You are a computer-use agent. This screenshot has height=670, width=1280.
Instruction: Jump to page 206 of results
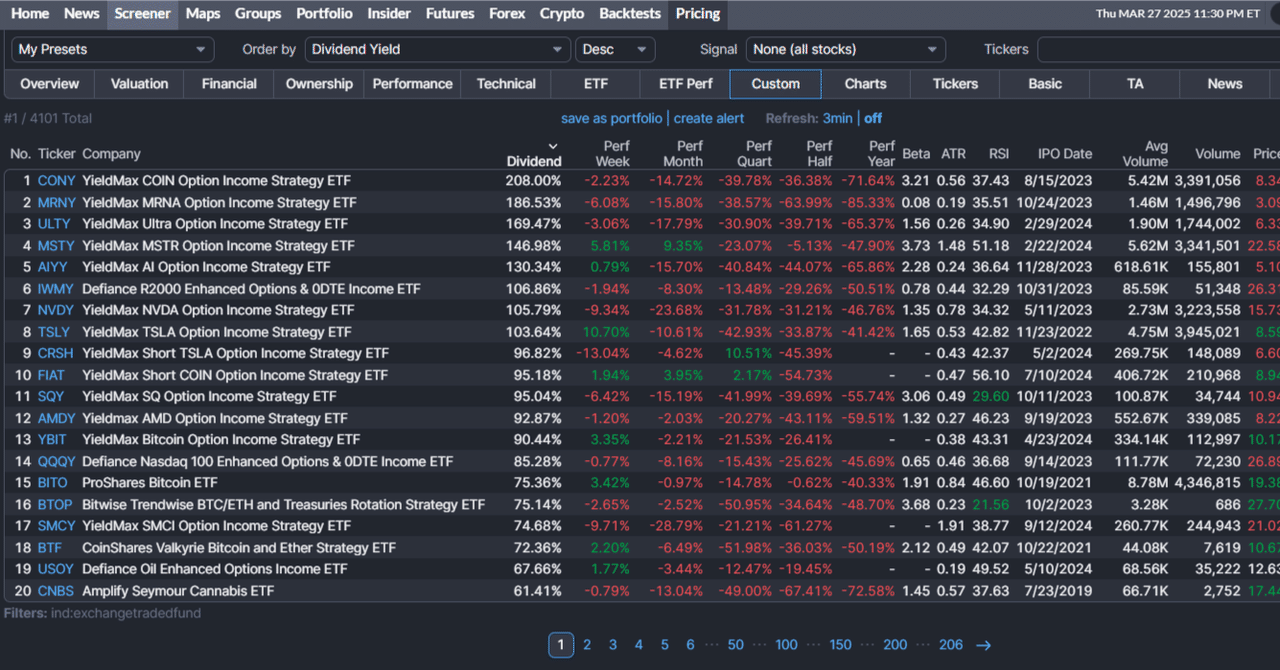[950, 645]
